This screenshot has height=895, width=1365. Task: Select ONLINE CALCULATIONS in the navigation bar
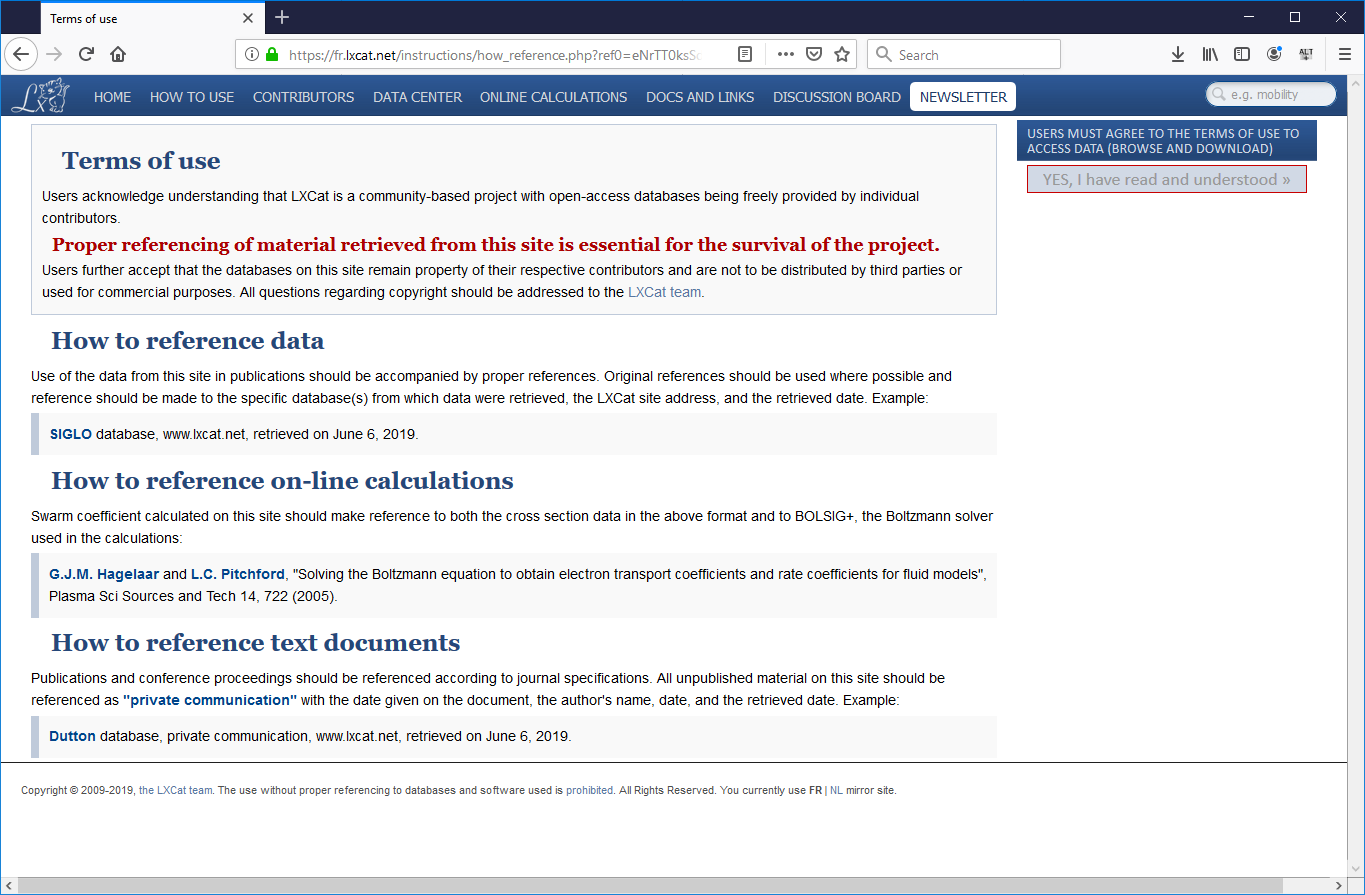click(553, 97)
